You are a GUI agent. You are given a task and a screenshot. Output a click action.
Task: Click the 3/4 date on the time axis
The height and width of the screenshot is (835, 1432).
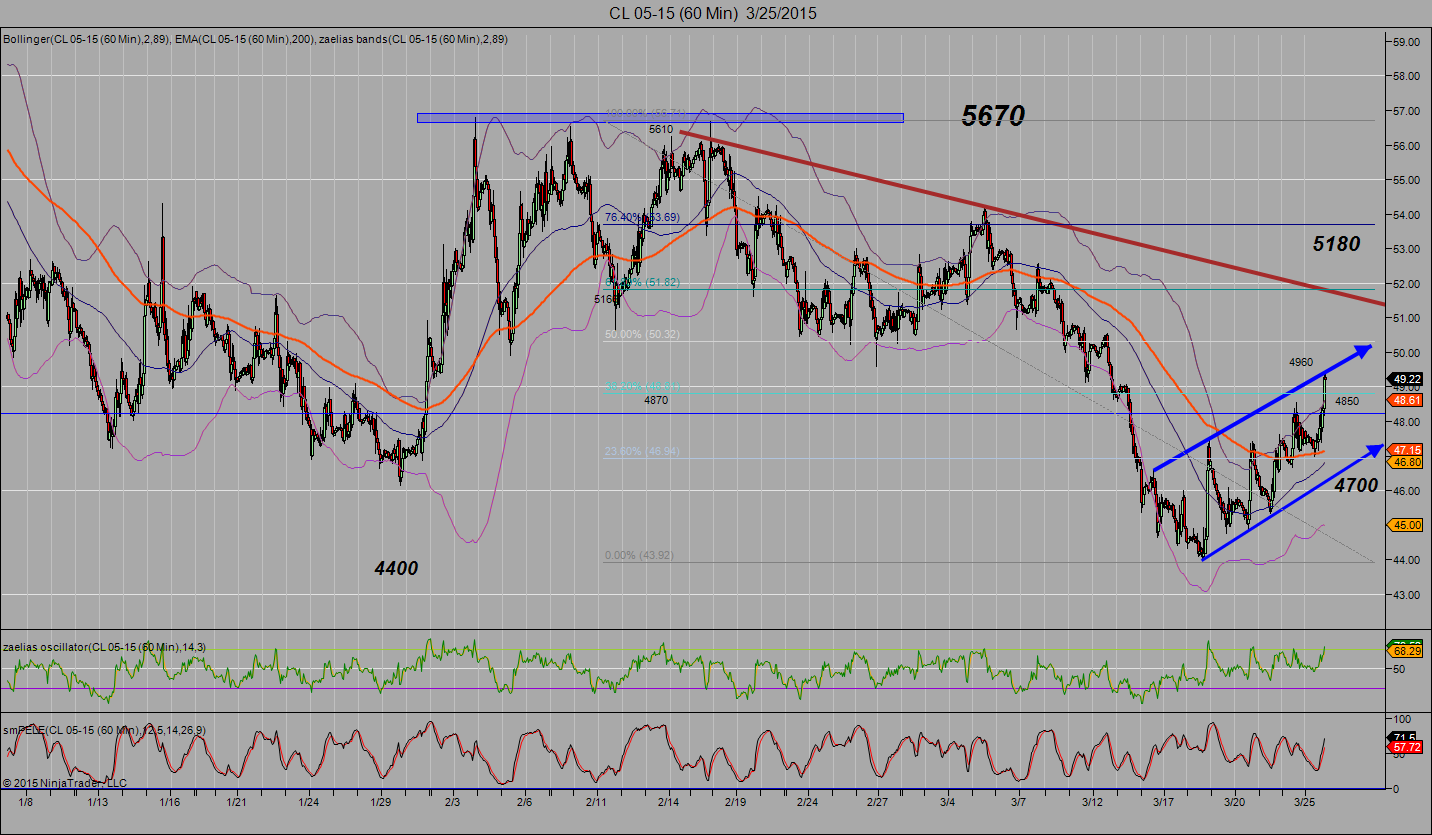(x=948, y=802)
